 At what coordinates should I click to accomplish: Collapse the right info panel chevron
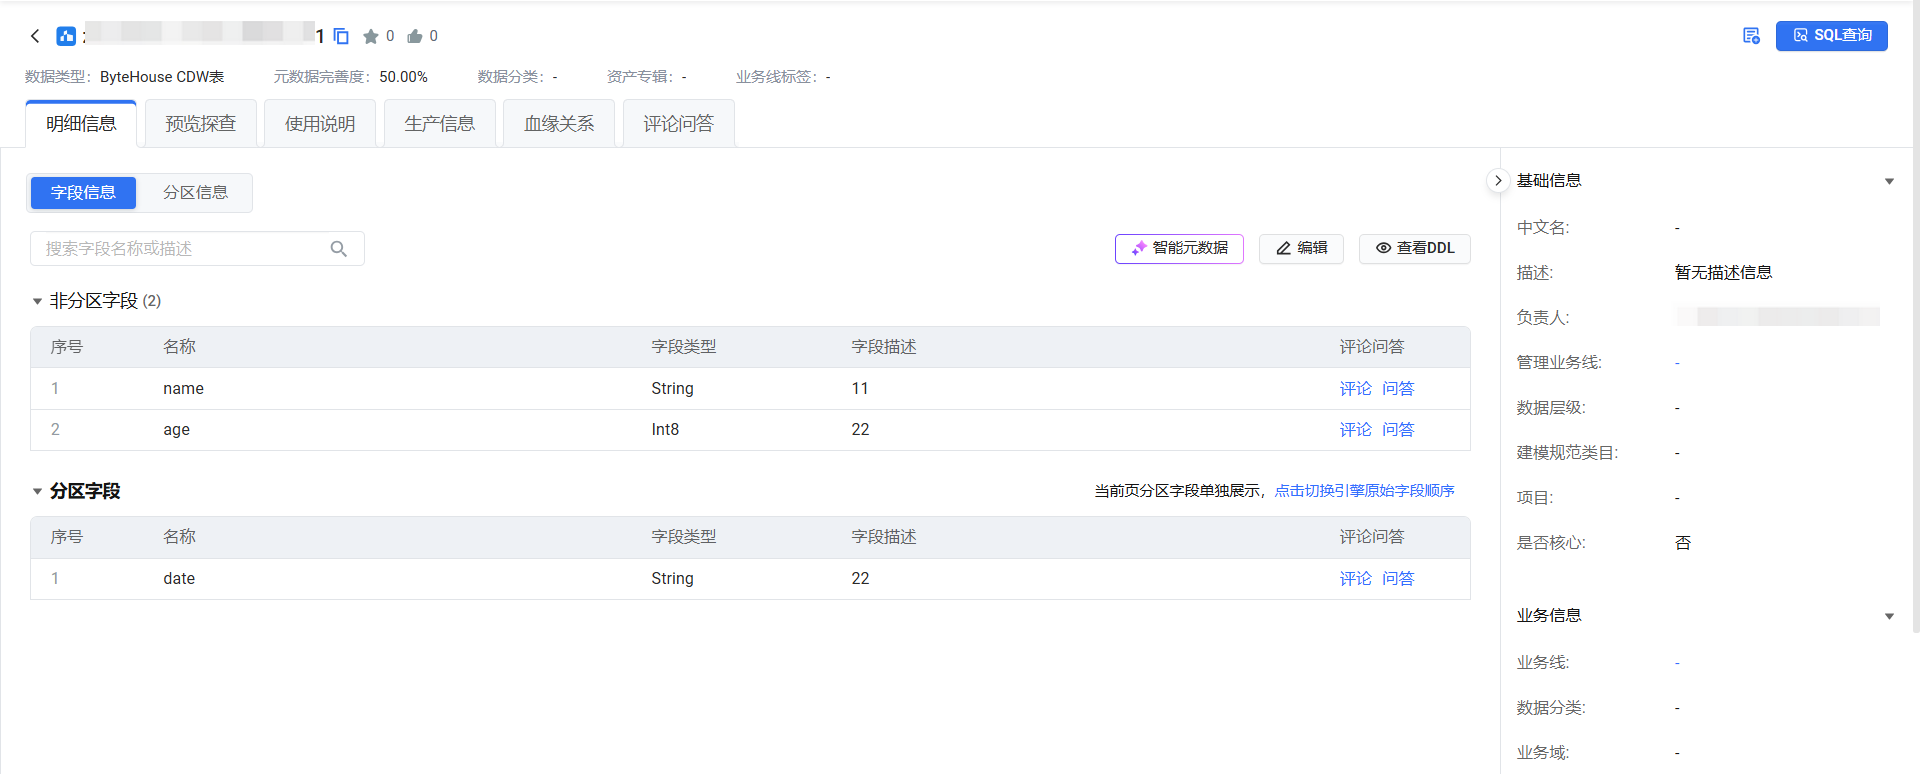pos(1497,181)
